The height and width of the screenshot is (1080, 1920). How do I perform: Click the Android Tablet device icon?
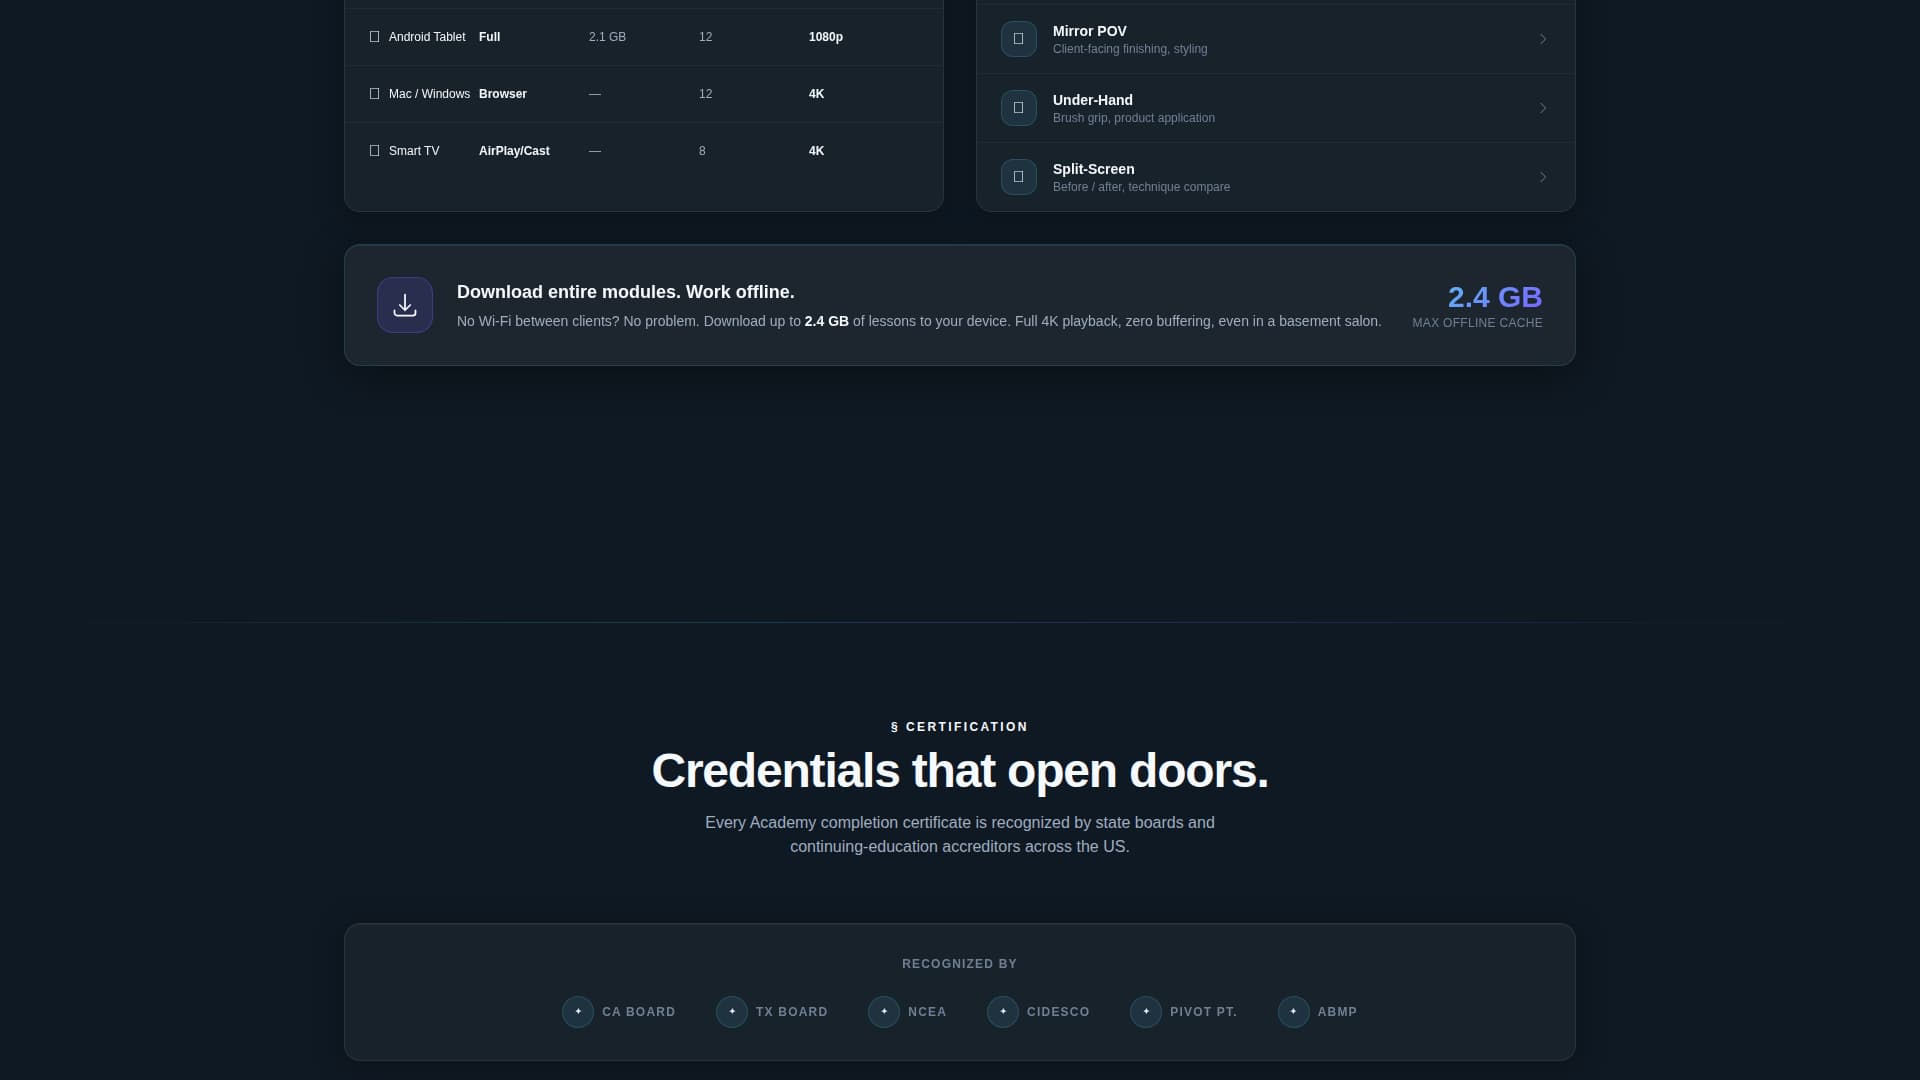click(375, 37)
